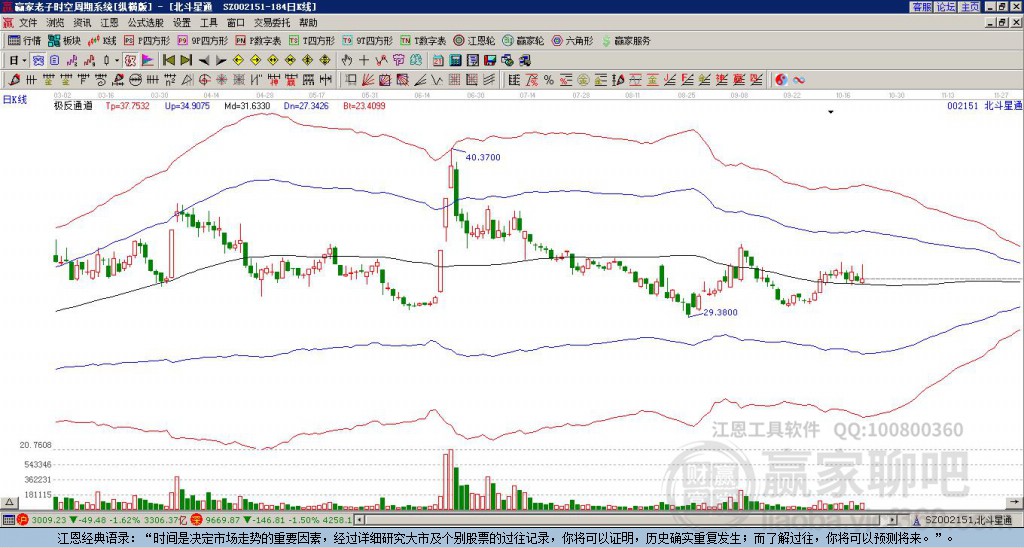This screenshot has height=548, width=1024.
Task: Open the 帮助 menu
Action: tap(308, 23)
